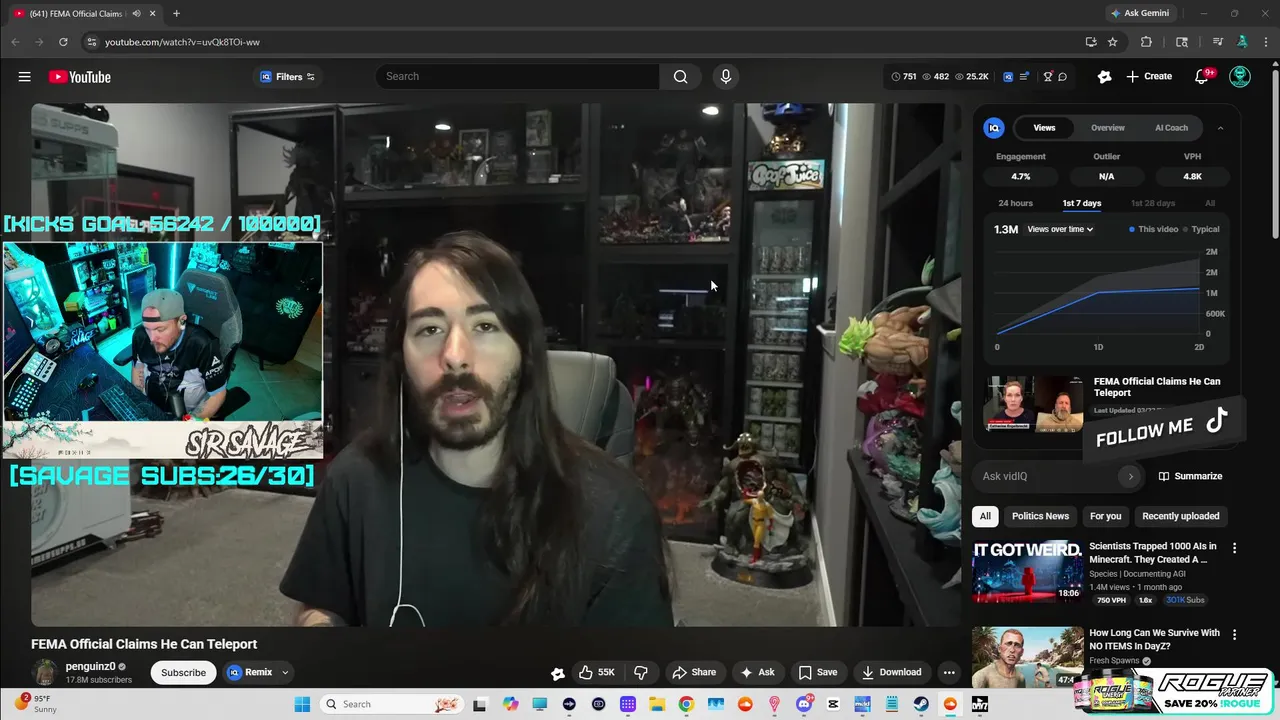Toggle the This video chart legend
This screenshot has height=720, width=1280.
click(1153, 229)
